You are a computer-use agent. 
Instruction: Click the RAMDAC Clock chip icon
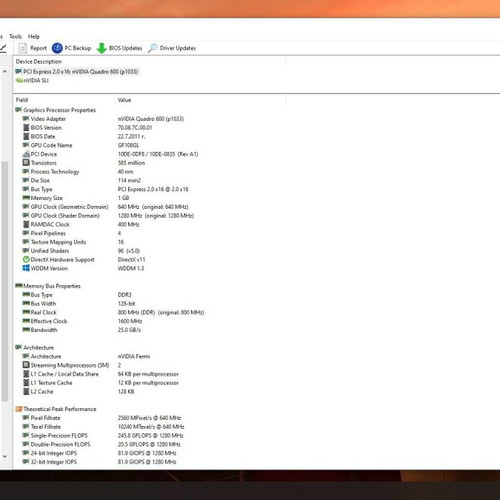coord(26,224)
